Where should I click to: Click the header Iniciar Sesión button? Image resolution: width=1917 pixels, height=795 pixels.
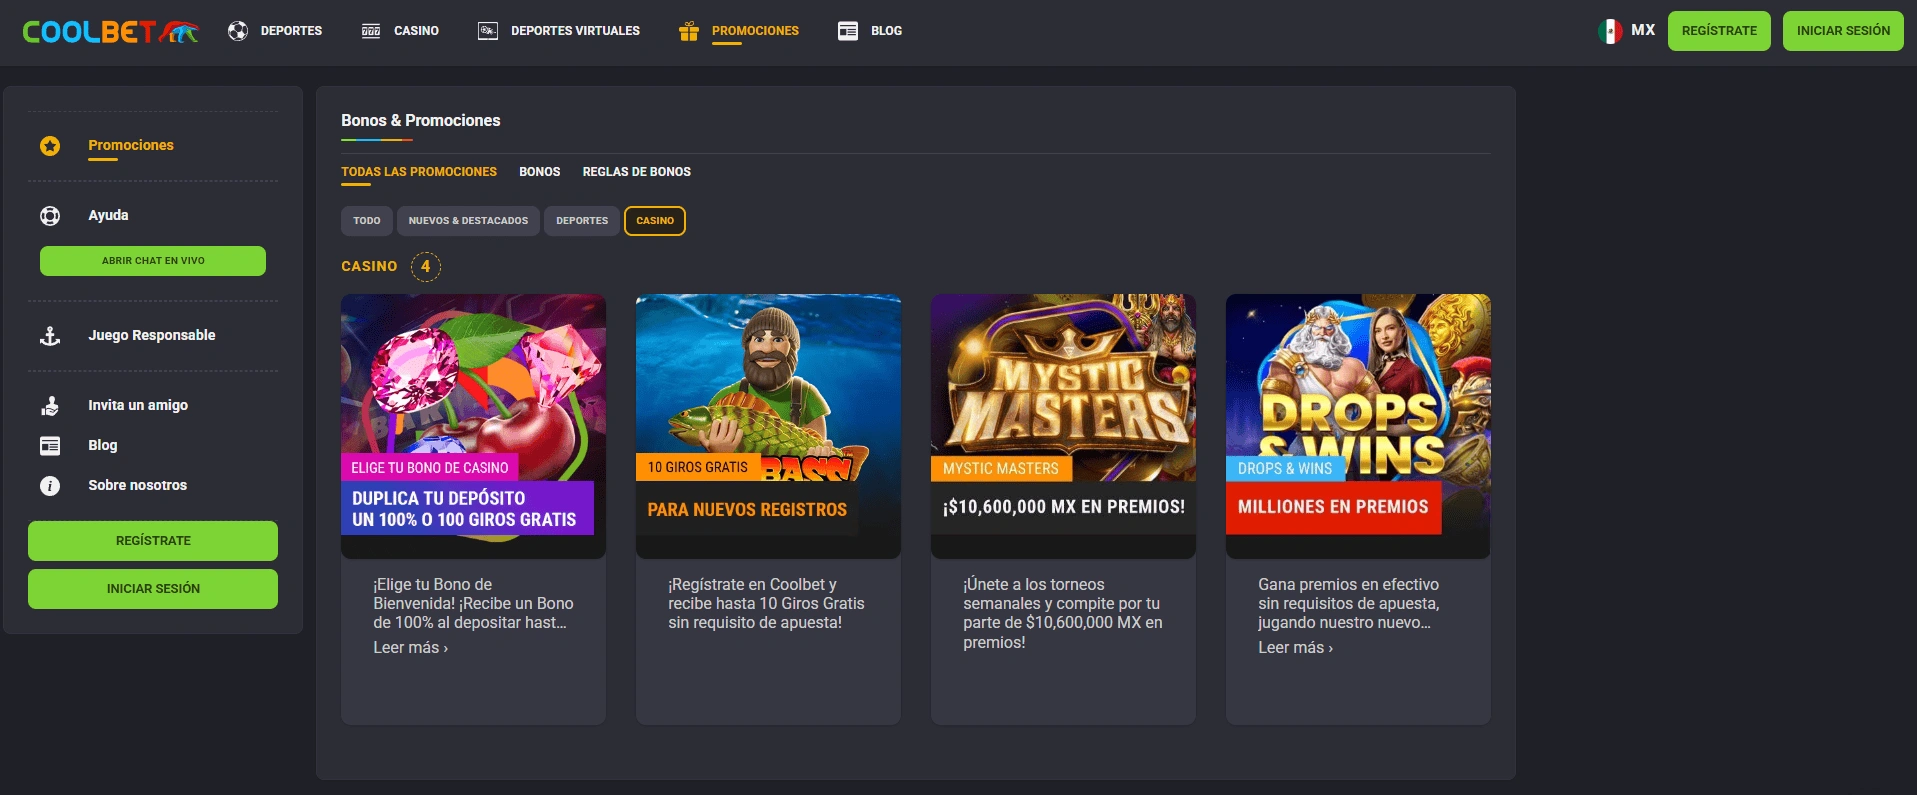[1843, 31]
